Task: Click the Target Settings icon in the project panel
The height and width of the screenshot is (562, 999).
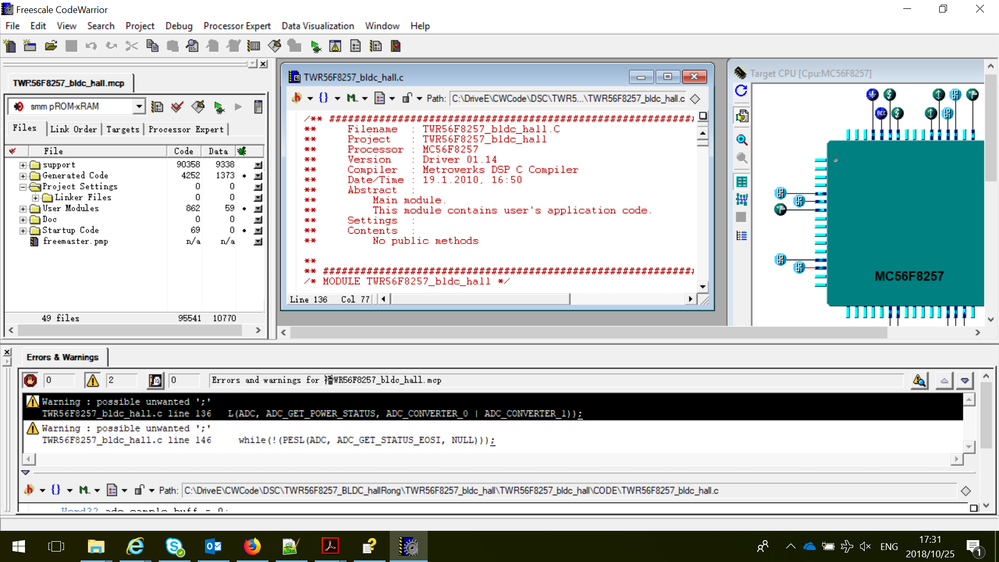Action: (157, 107)
